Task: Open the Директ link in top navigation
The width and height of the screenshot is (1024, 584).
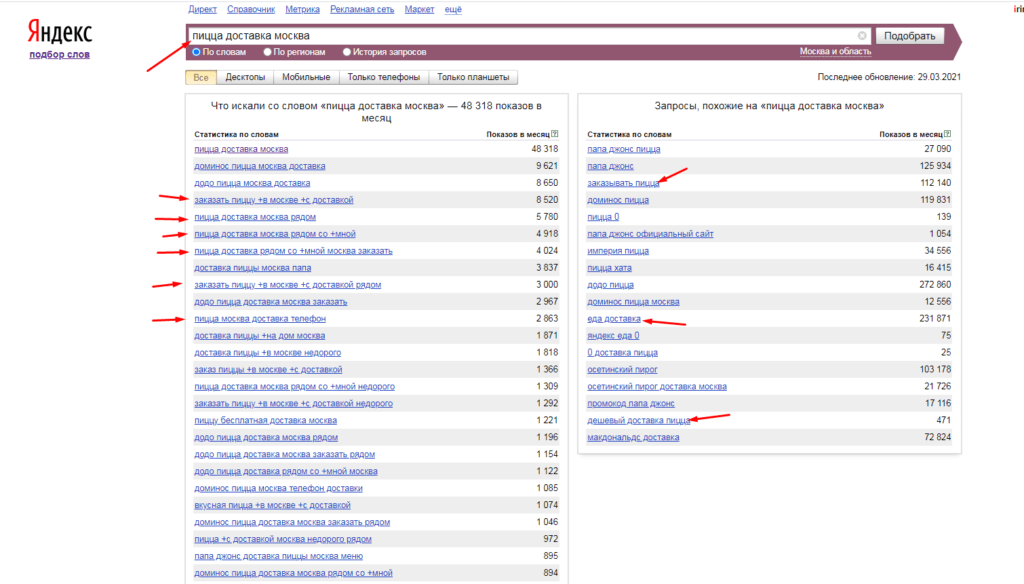Action: (203, 8)
